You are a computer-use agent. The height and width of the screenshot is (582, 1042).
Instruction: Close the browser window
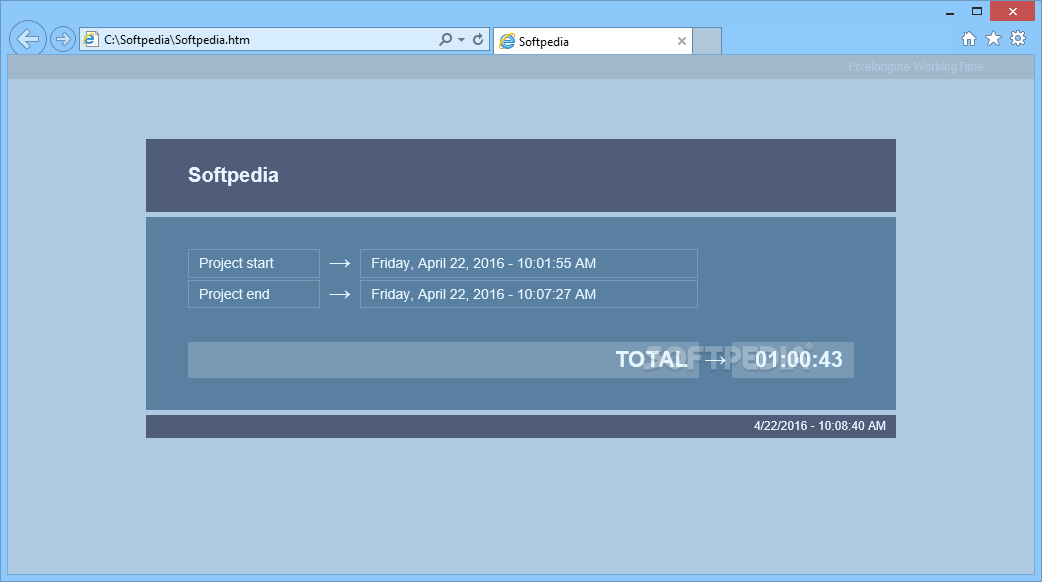tap(1013, 11)
